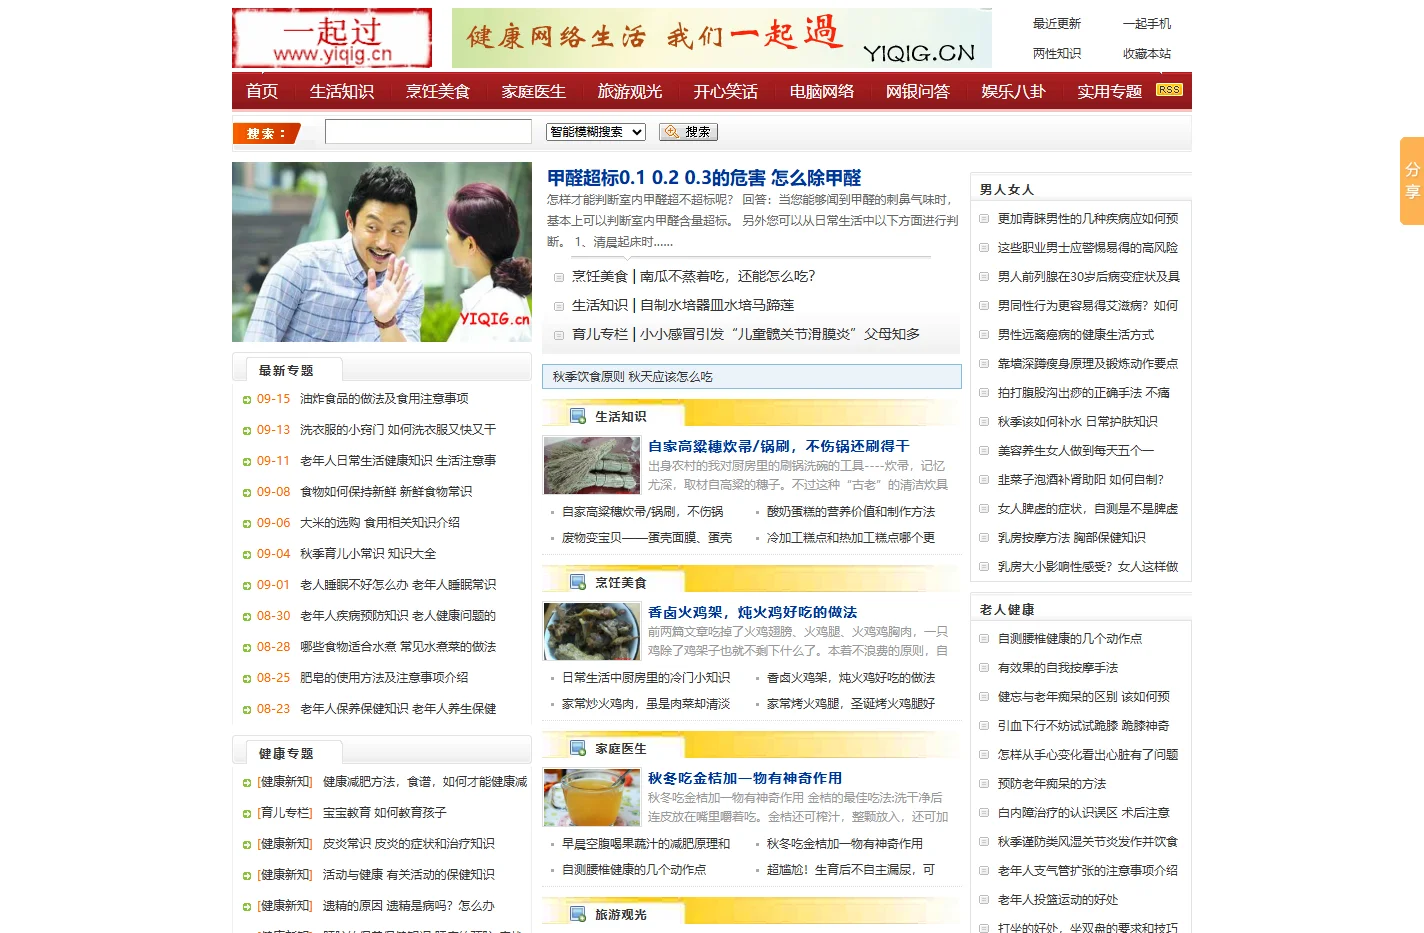Click the 健康网络生活 banner image
The image size is (1424, 933).
pyautogui.click(x=722, y=38)
